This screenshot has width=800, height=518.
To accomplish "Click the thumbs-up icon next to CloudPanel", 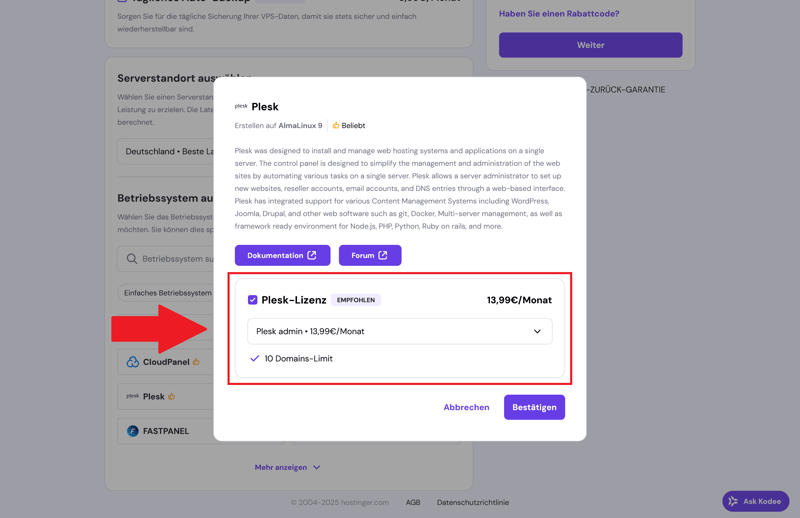I will (x=197, y=362).
